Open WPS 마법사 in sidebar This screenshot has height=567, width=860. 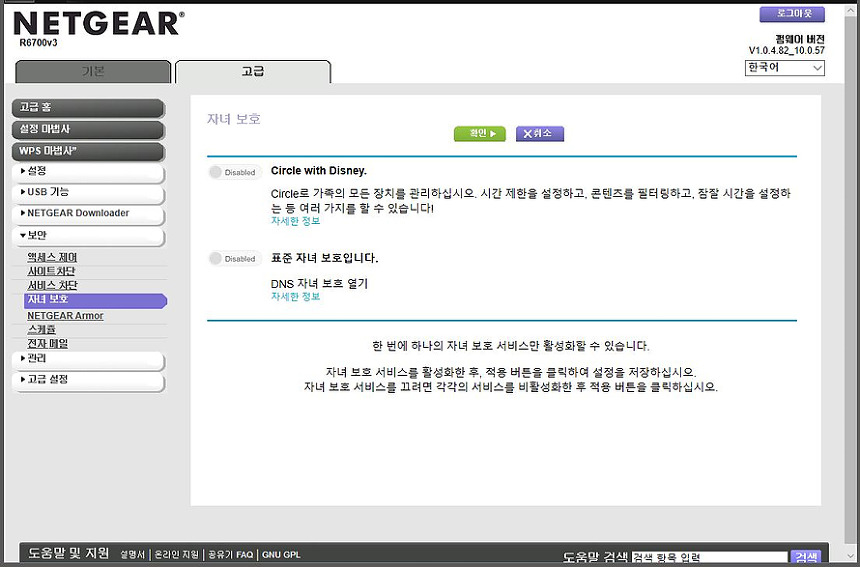pyautogui.click(x=88, y=151)
